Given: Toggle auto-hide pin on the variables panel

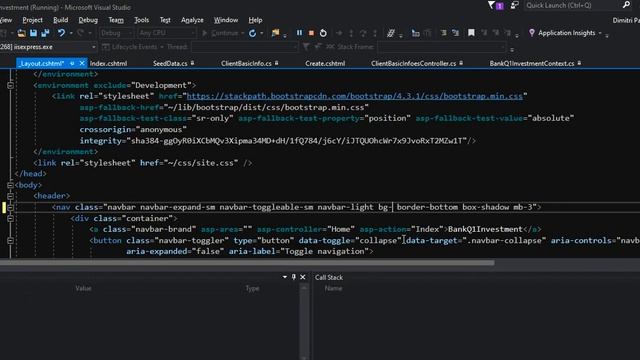Looking at the screenshot, I should [293, 277].
